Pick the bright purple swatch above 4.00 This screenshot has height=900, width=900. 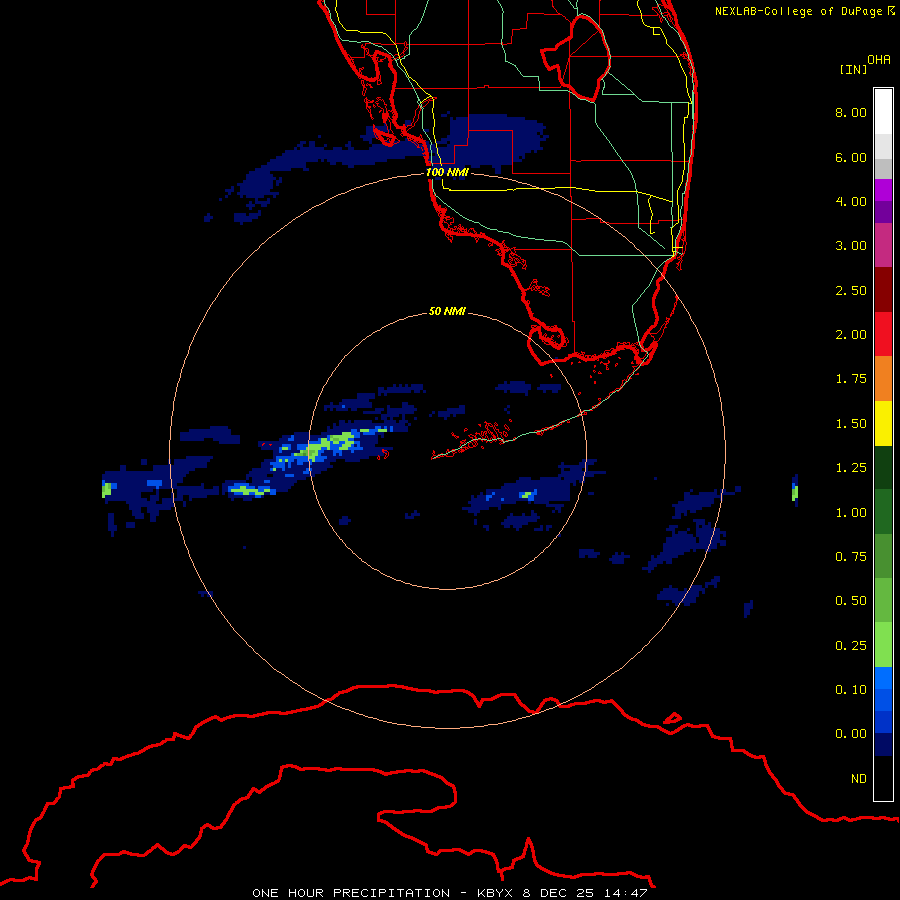[883, 190]
